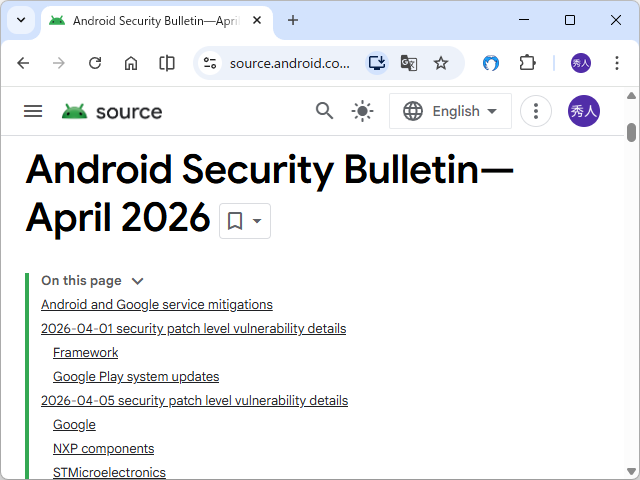This screenshot has width=640, height=480.
Task: Go back to the previous page
Action: (x=23, y=63)
